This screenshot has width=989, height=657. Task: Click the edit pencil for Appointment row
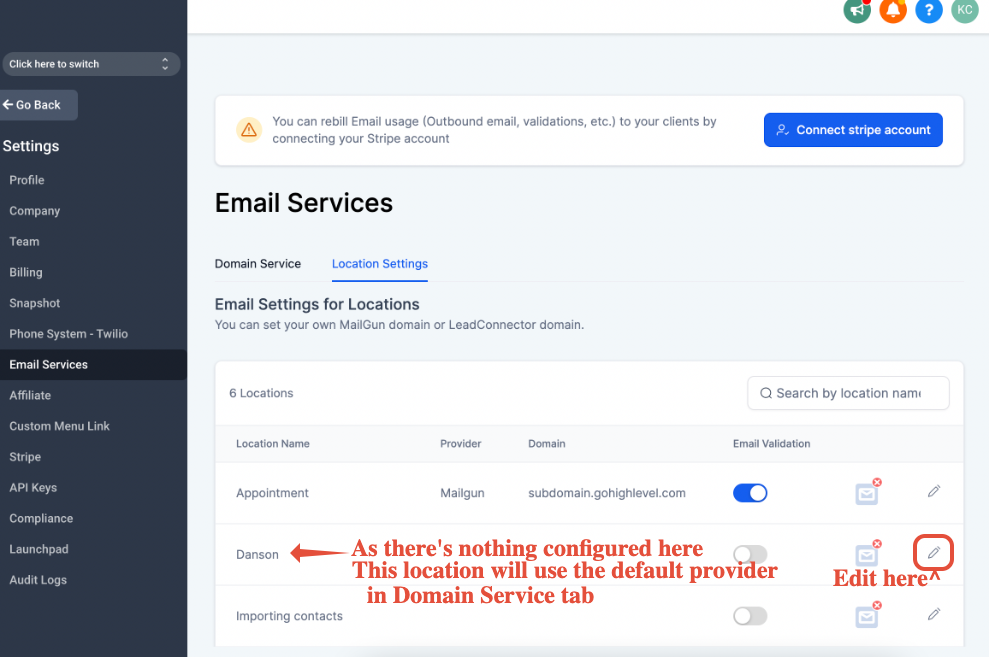point(933,492)
